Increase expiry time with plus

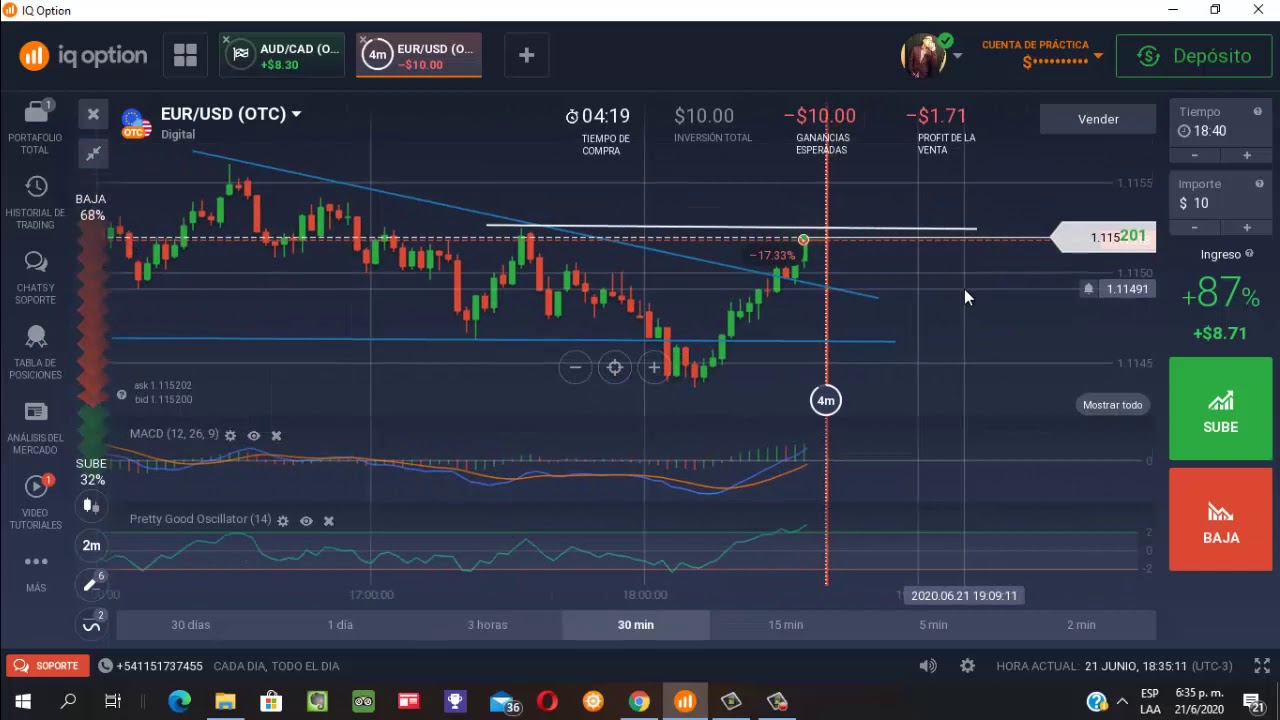(x=1246, y=156)
